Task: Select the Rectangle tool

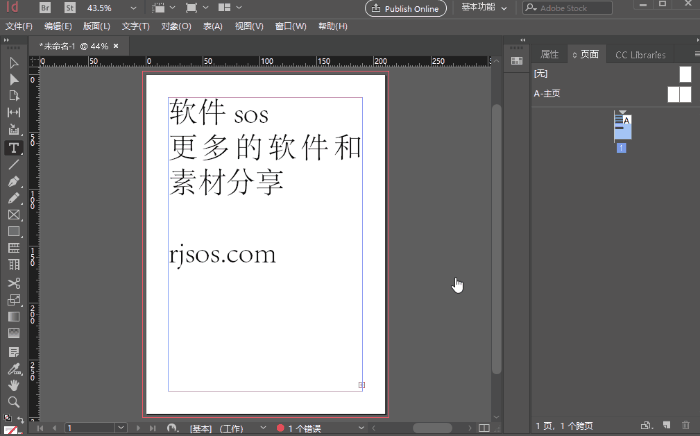Action: [x=14, y=231]
